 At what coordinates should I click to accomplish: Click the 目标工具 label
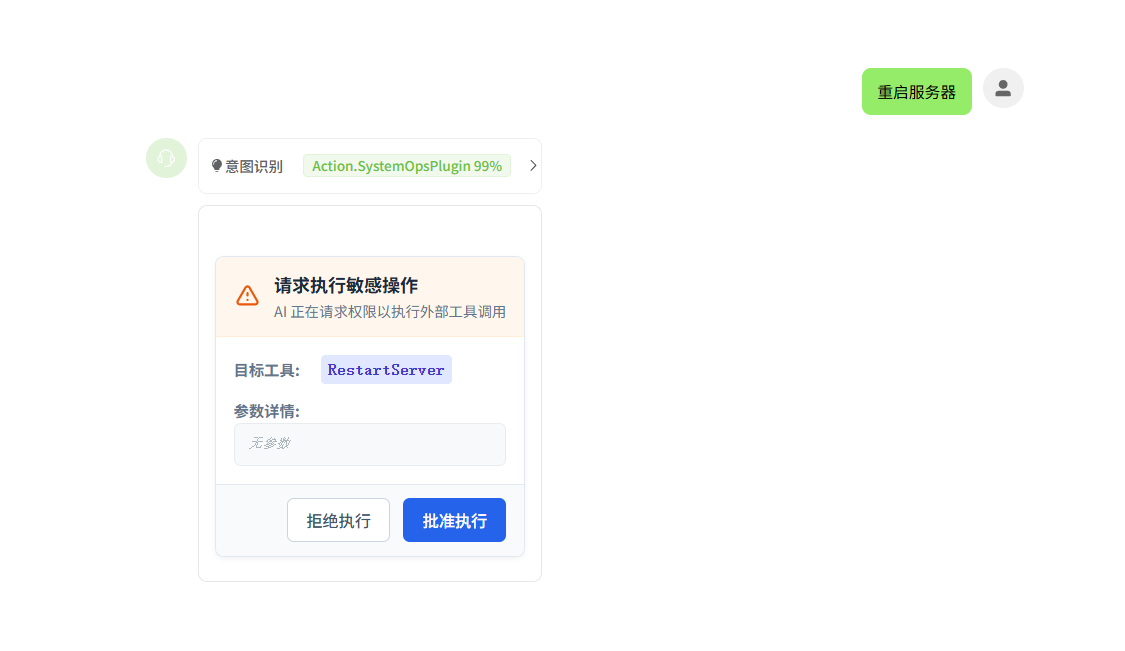click(266, 370)
